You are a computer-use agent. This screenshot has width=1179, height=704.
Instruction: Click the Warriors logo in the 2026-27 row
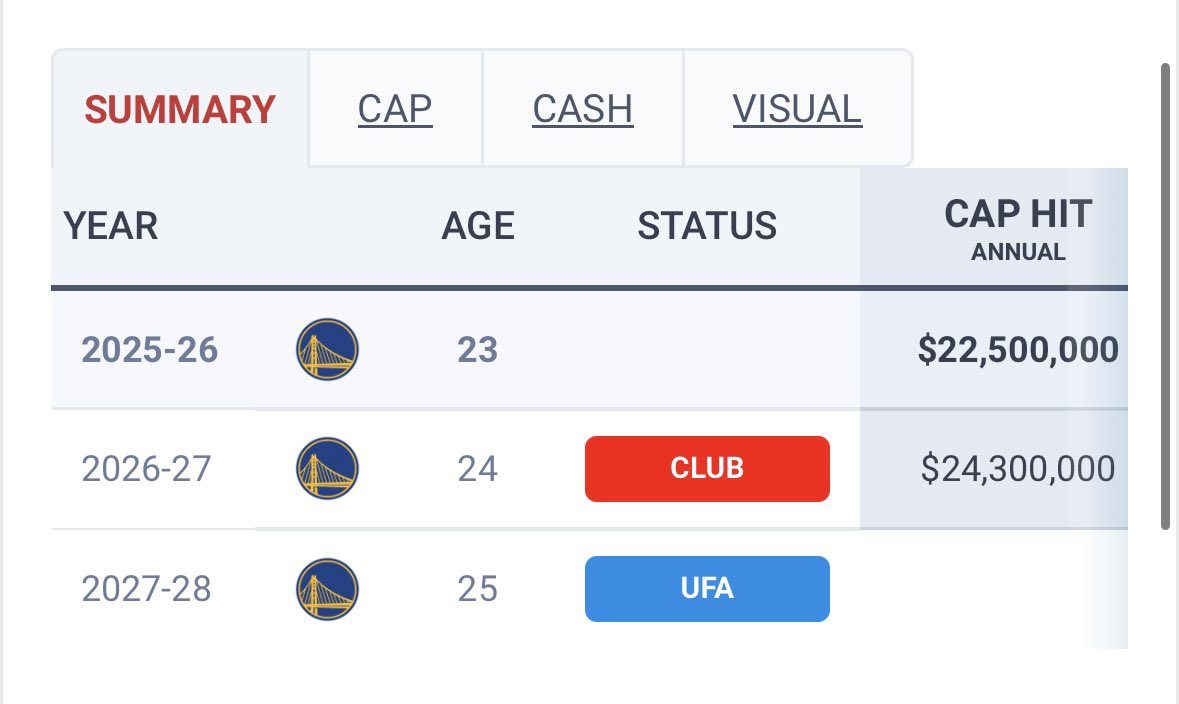click(x=327, y=469)
